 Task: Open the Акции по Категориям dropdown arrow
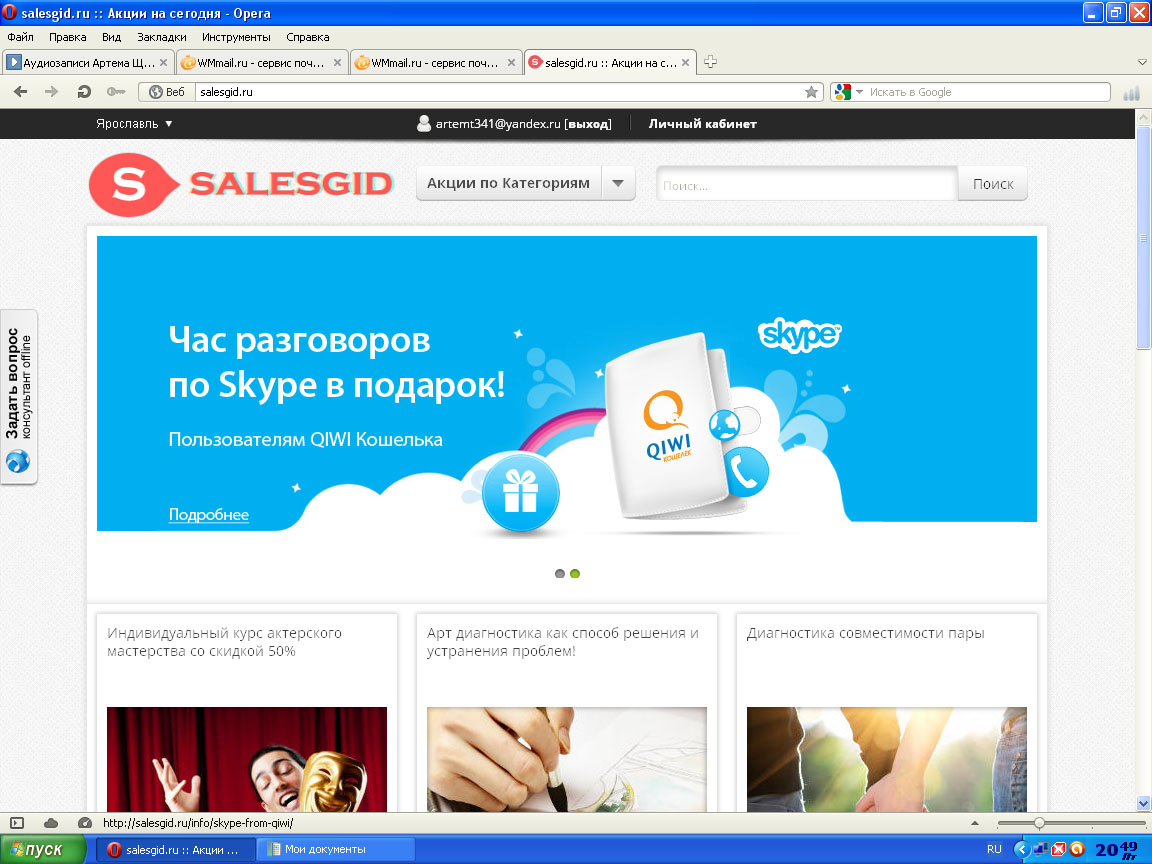pyautogui.click(x=618, y=184)
